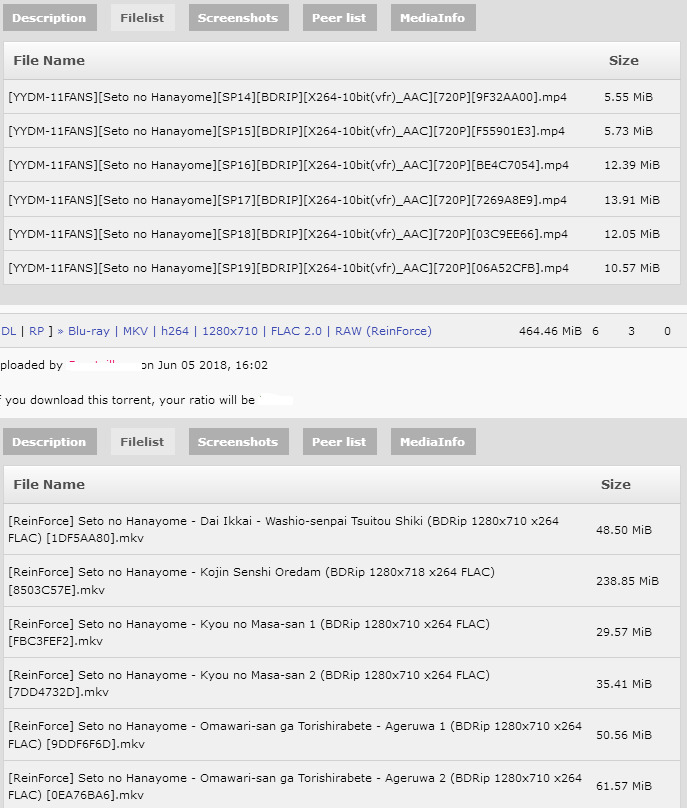Viewport: 687px width, 808px height.
Task: Click Filelist tab above the ReinForce files
Action: point(142,442)
